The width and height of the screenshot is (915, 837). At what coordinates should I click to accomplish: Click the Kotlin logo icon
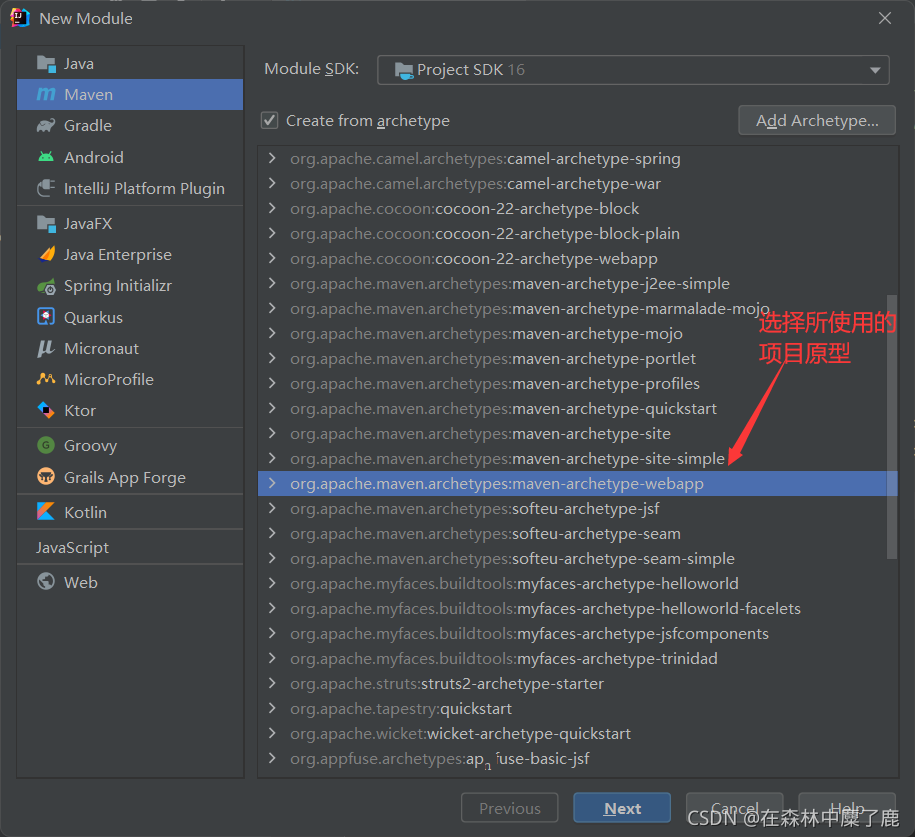46,512
